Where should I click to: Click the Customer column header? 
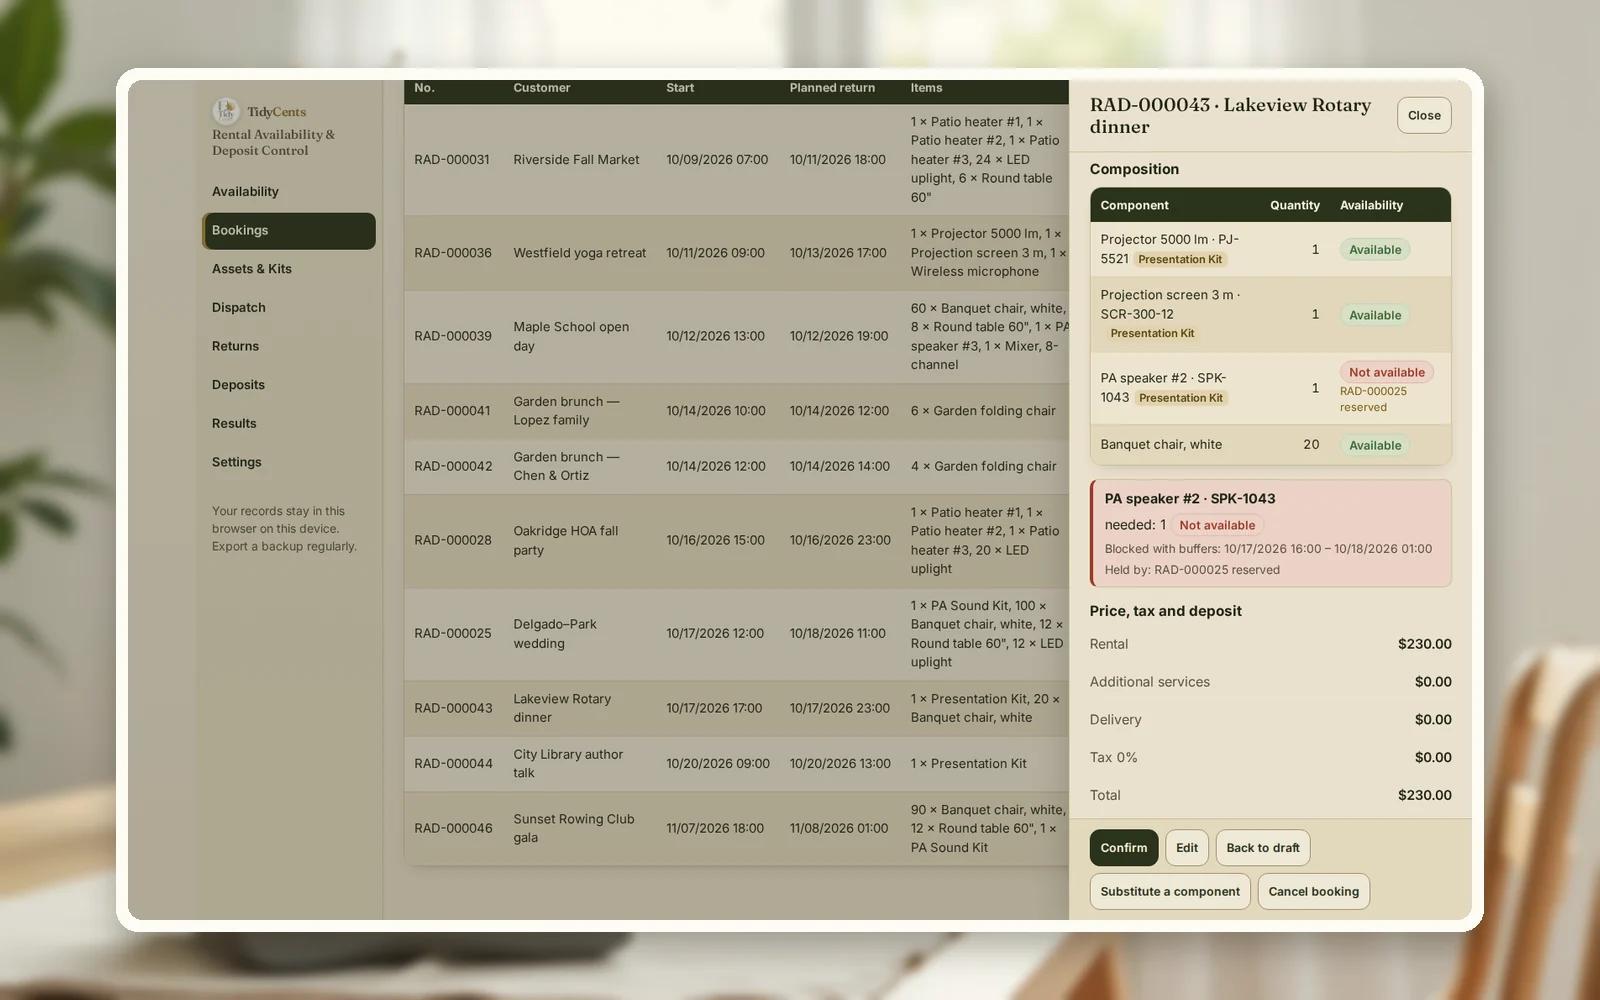(x=541, y=88)
